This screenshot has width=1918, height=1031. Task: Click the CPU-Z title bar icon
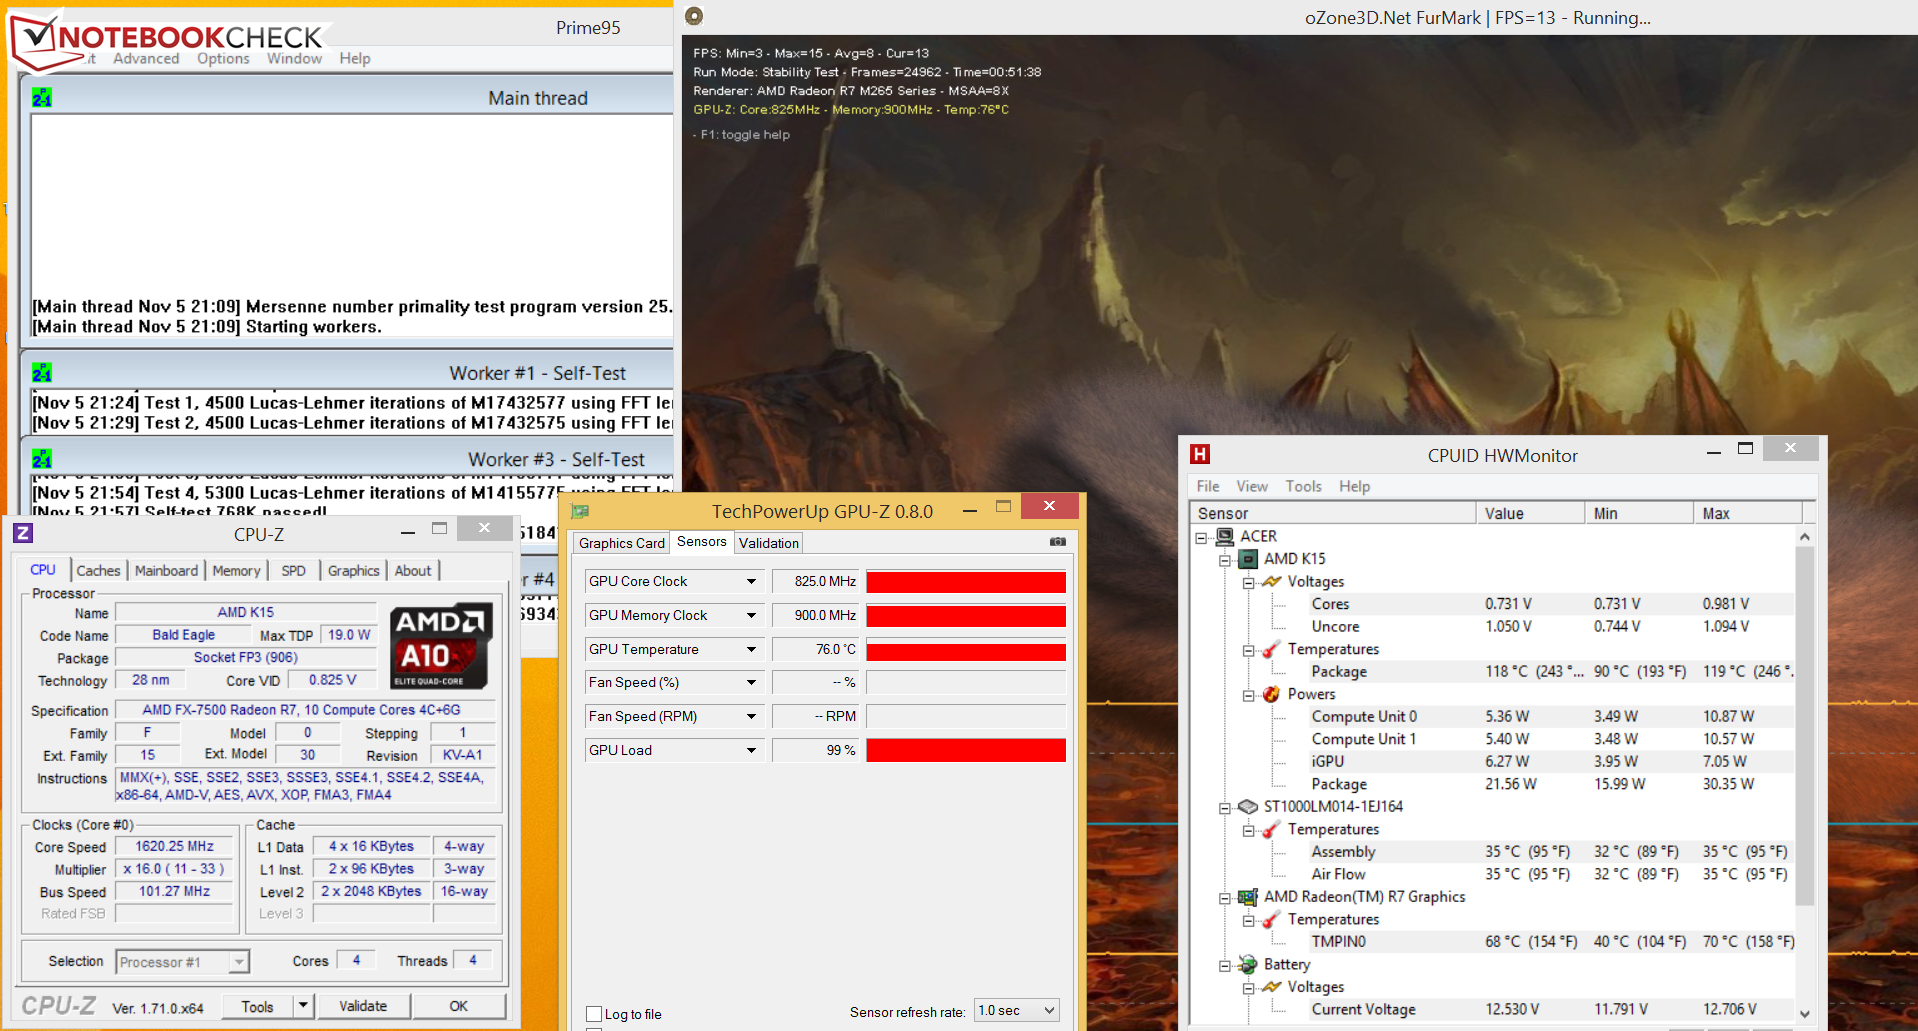pyautogui.click(x=23, y=533)
